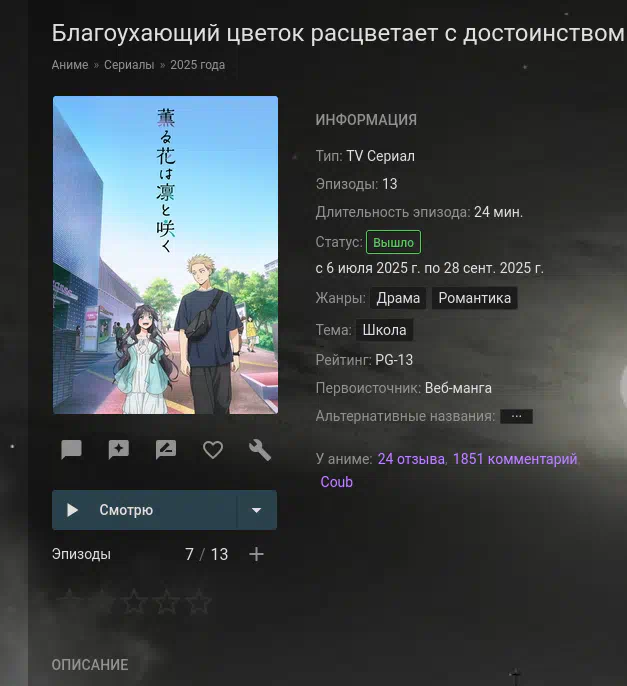
Task: Select the Романтика genre tag
Action: [x=474, y=298]
